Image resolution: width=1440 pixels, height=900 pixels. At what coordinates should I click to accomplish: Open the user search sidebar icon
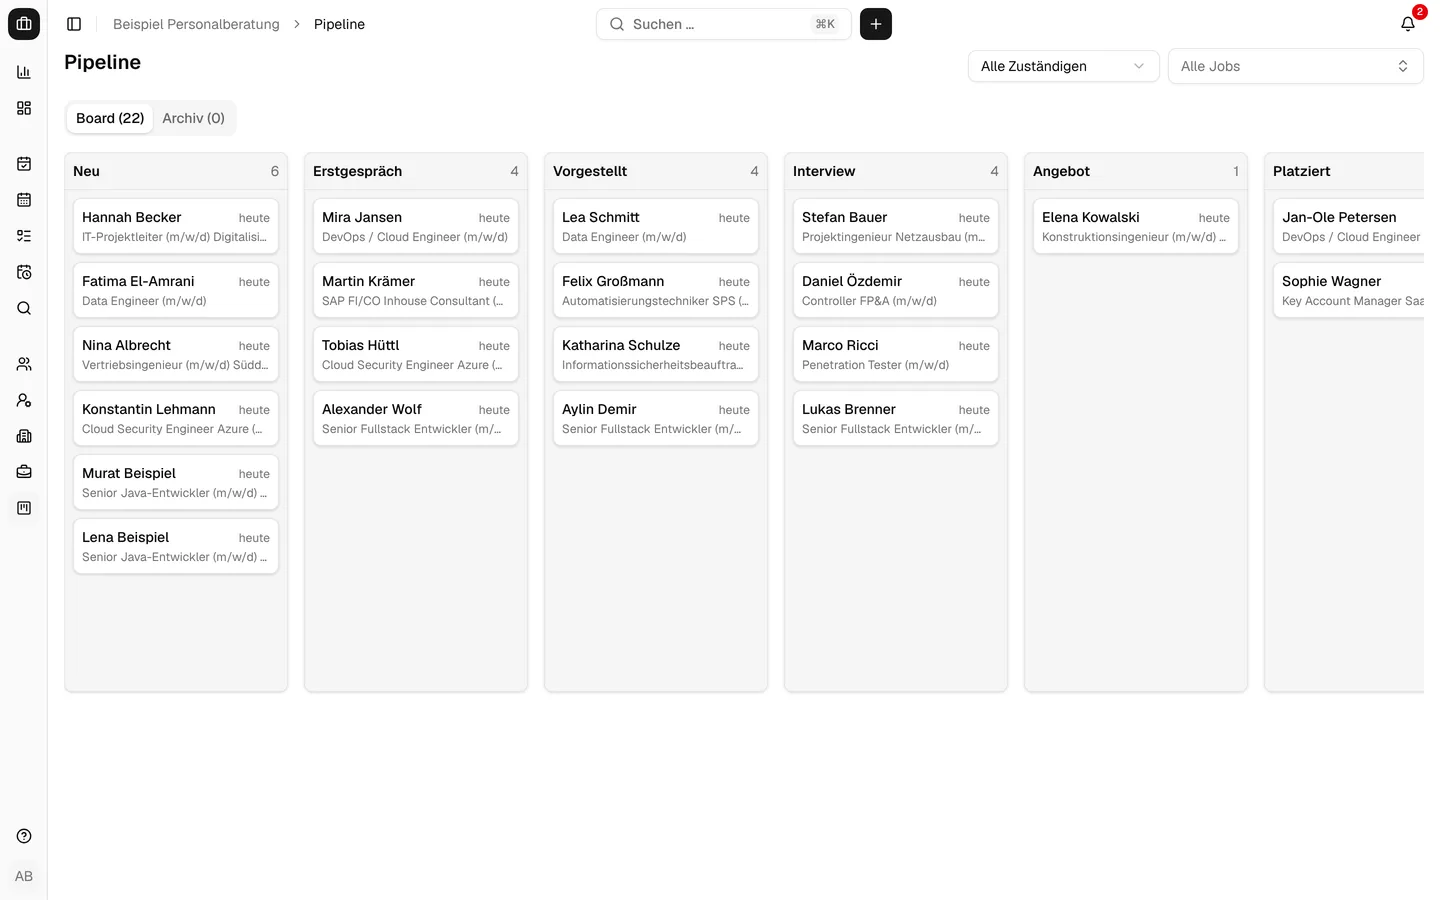24,400
